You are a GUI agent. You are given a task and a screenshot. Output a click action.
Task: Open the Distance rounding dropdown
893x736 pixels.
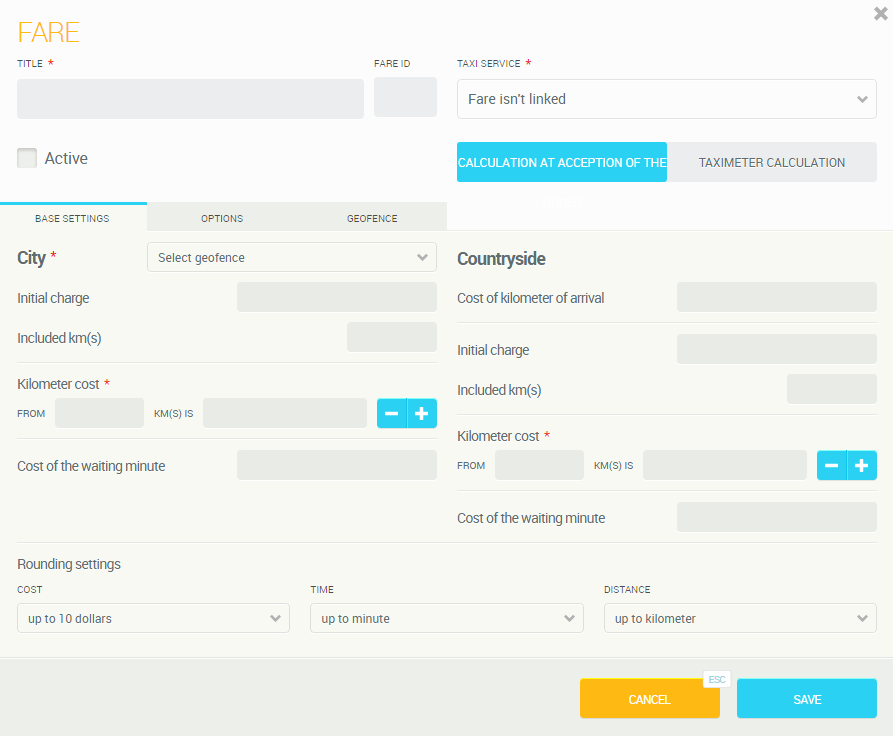(740, 619)
